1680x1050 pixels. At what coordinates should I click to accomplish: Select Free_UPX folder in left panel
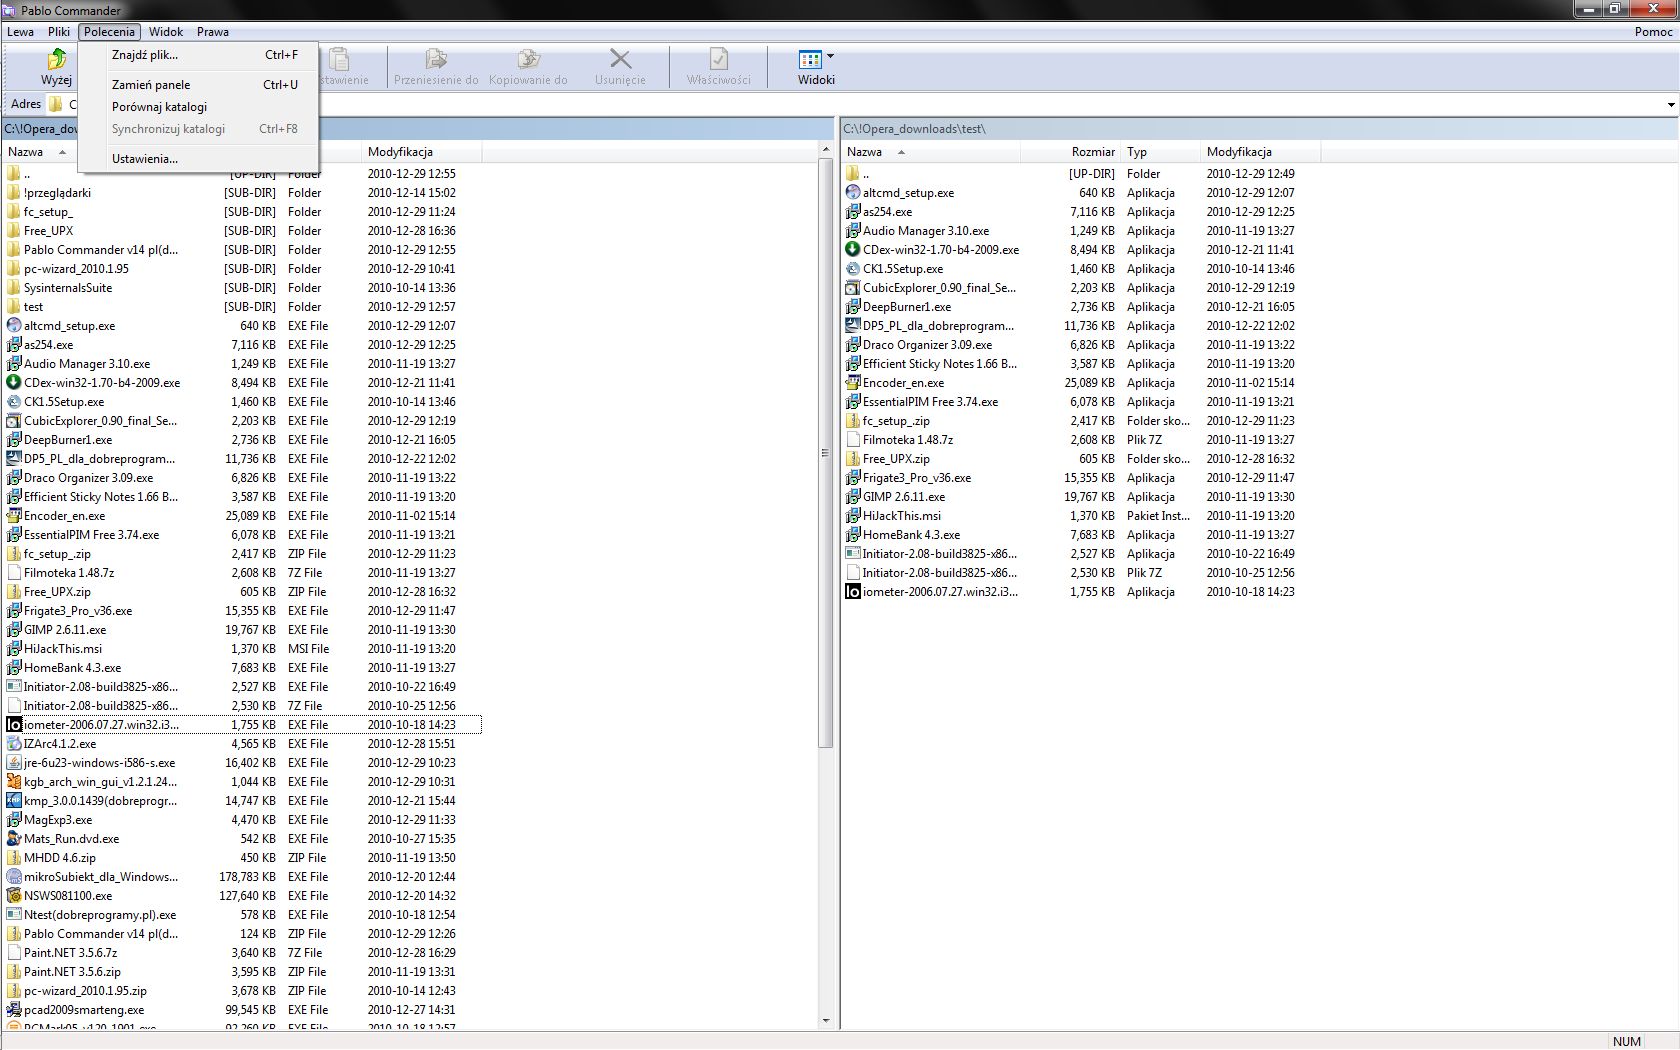48,231
